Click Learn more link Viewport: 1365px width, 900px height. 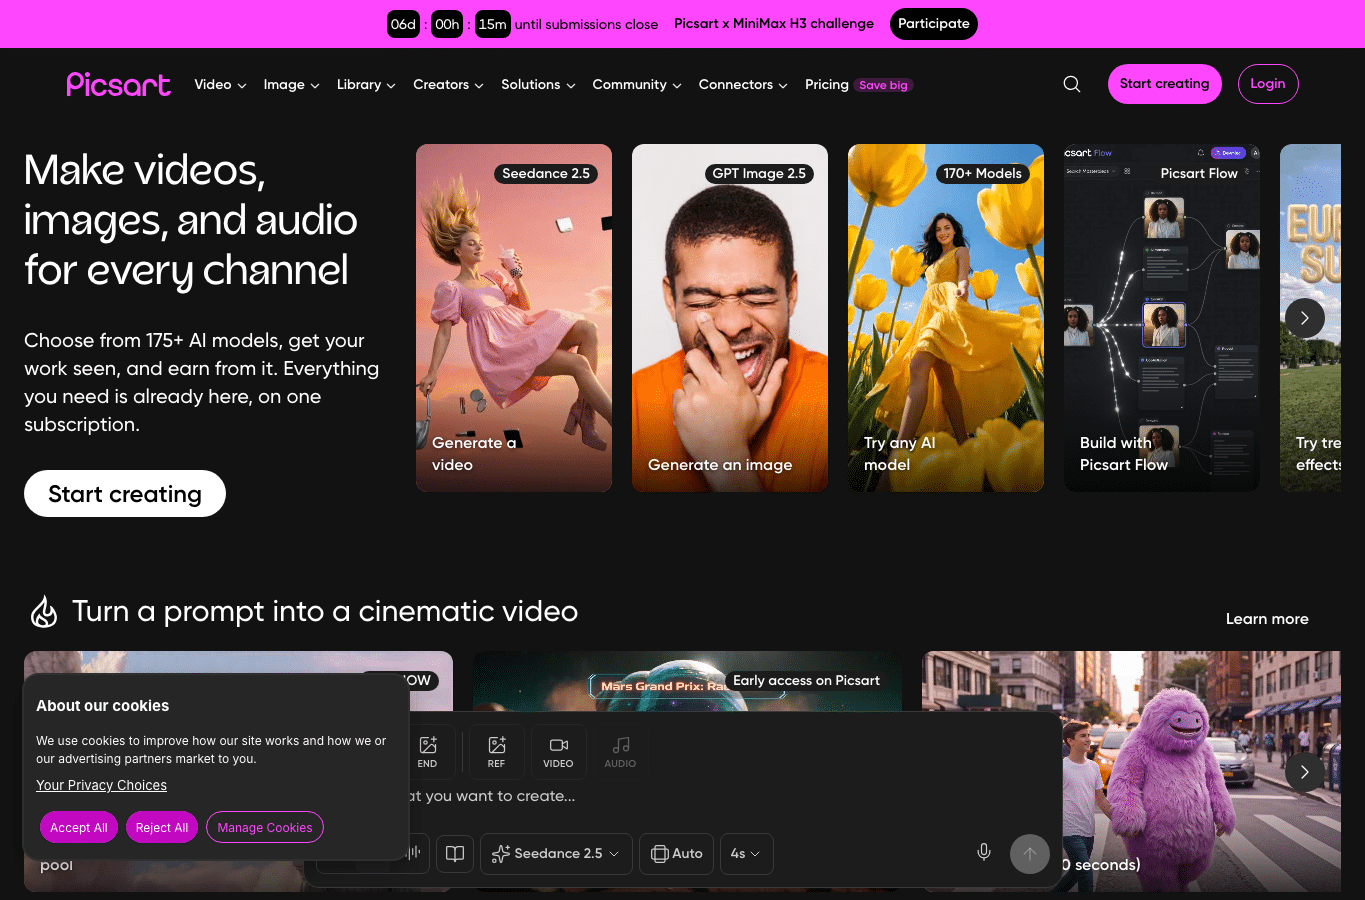pyautogui.click(x=1267, y=619)
